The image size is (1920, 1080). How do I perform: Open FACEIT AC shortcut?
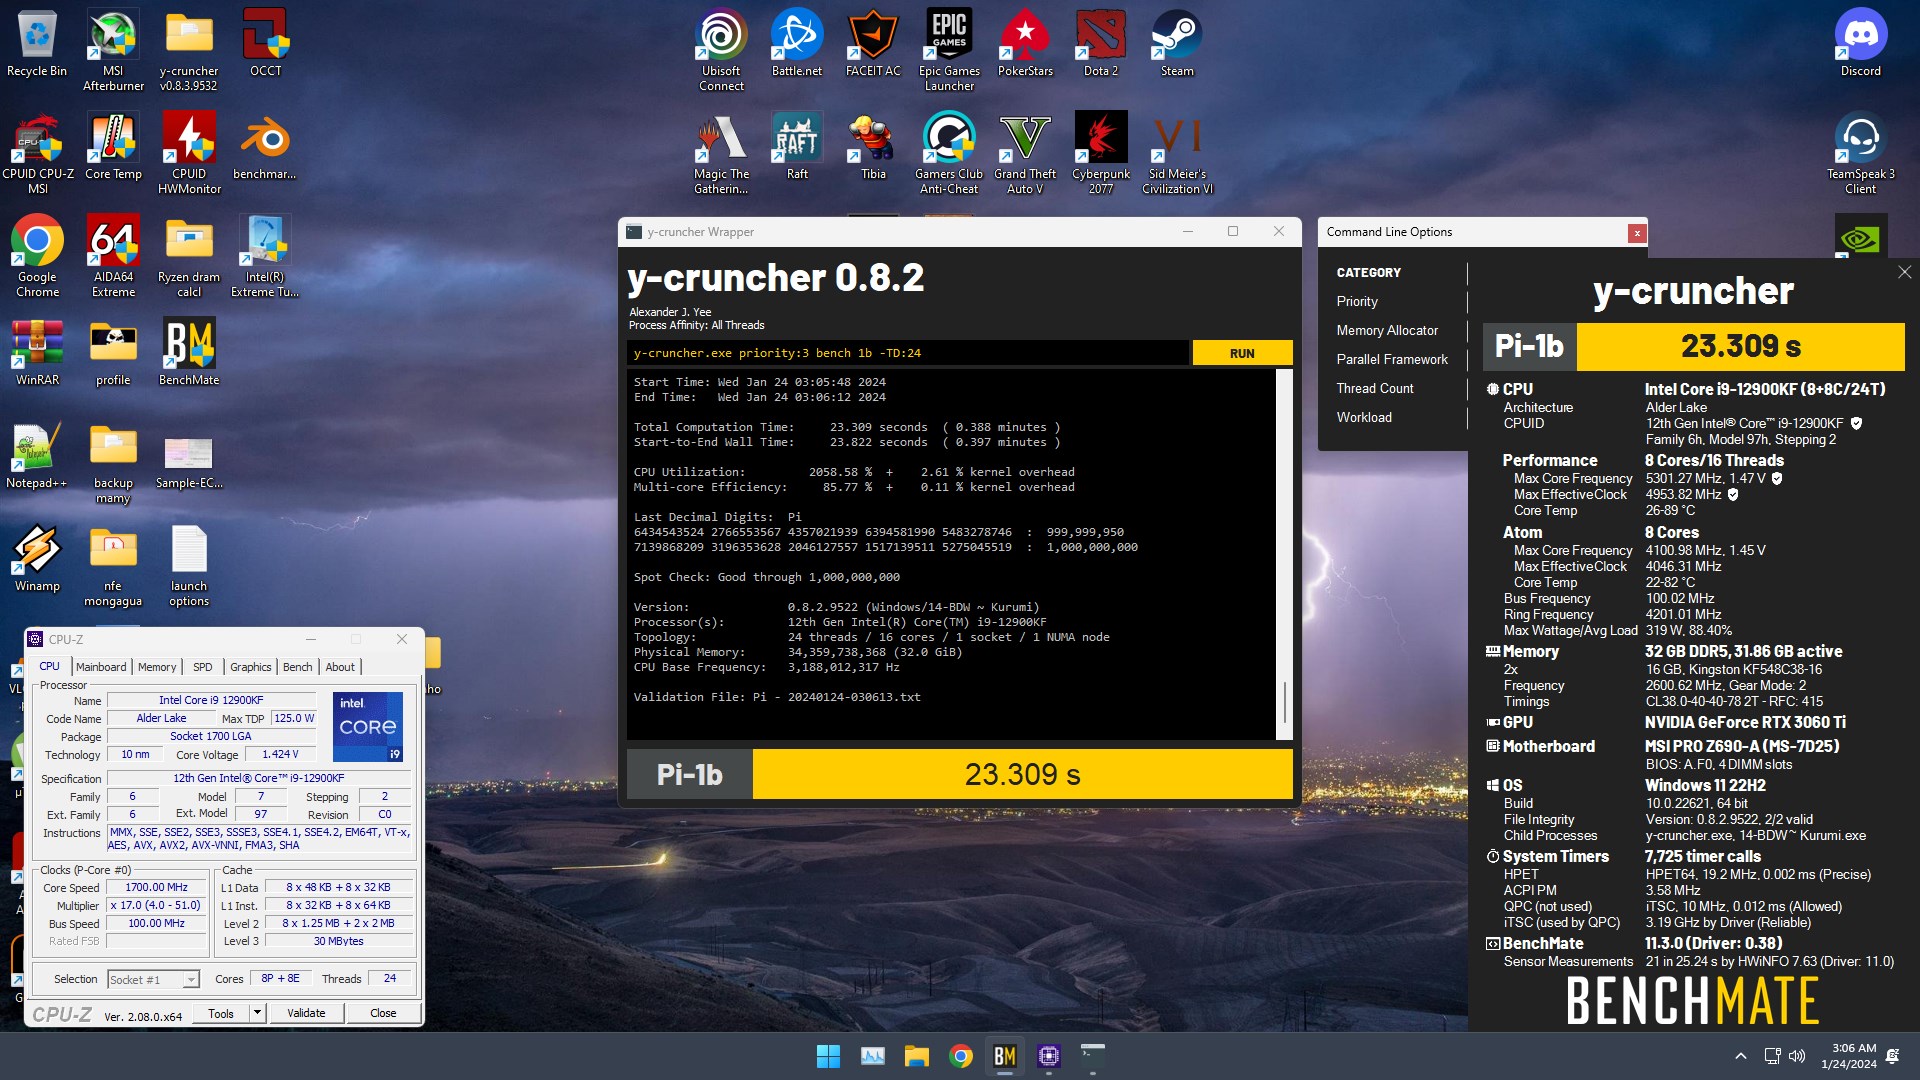873,44
